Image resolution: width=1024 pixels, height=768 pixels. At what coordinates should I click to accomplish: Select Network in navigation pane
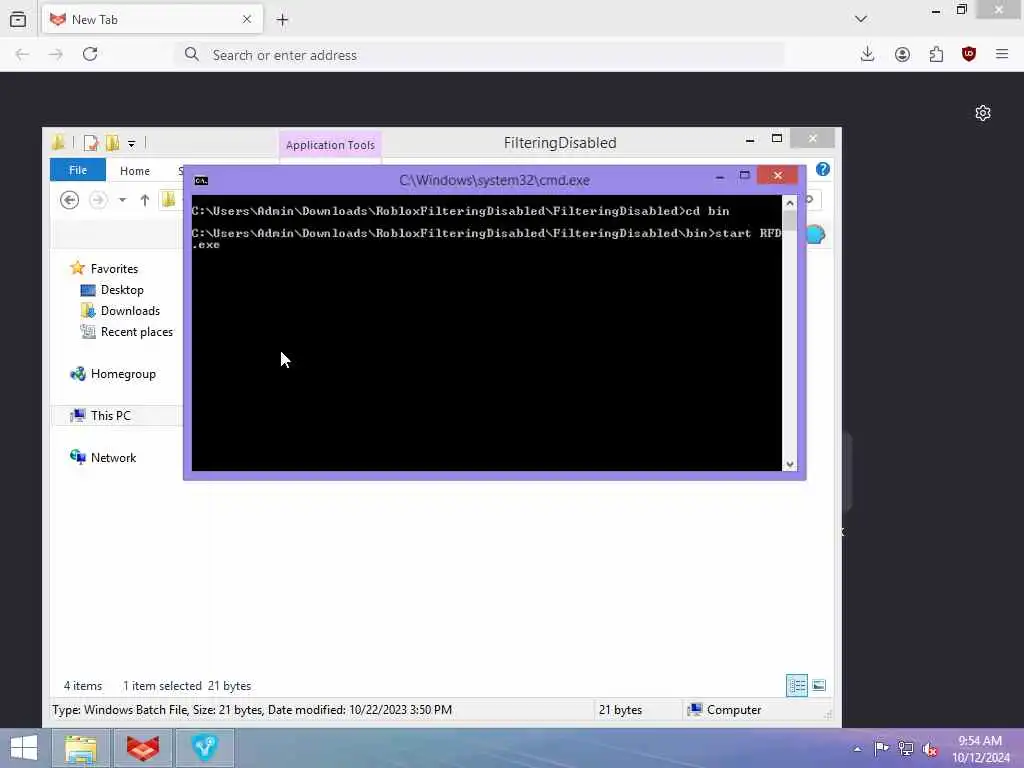coord(113,457)
